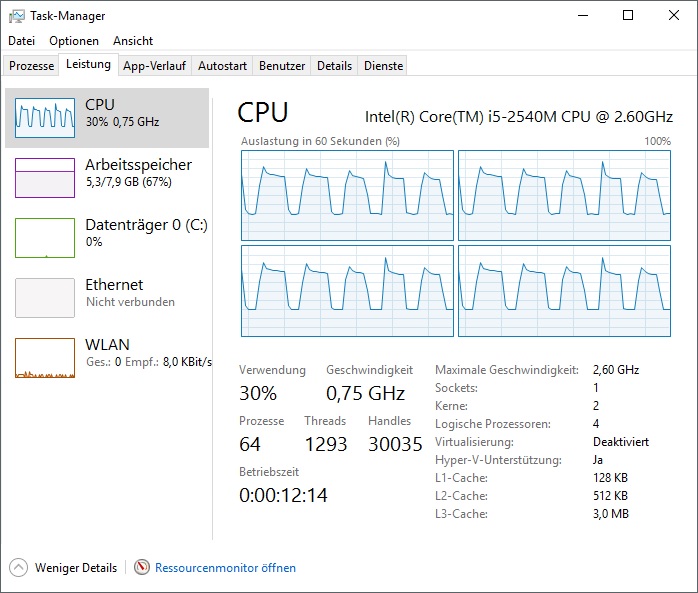The width and height of the screenshot is (698, 593).
Task: Switch to the App-Verlauf tab
Action: pyautogui.click(x=155, y=66)
